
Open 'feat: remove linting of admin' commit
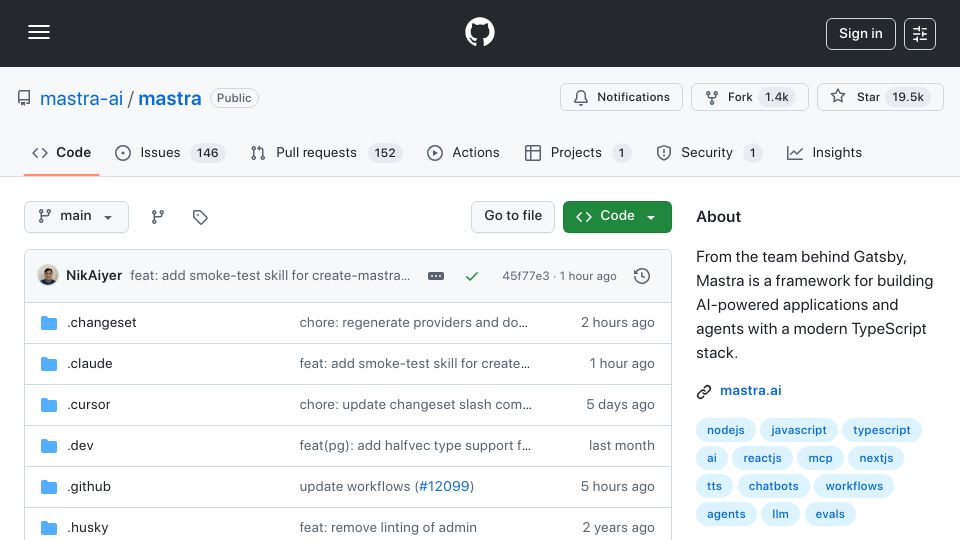(x=388, y=528)
